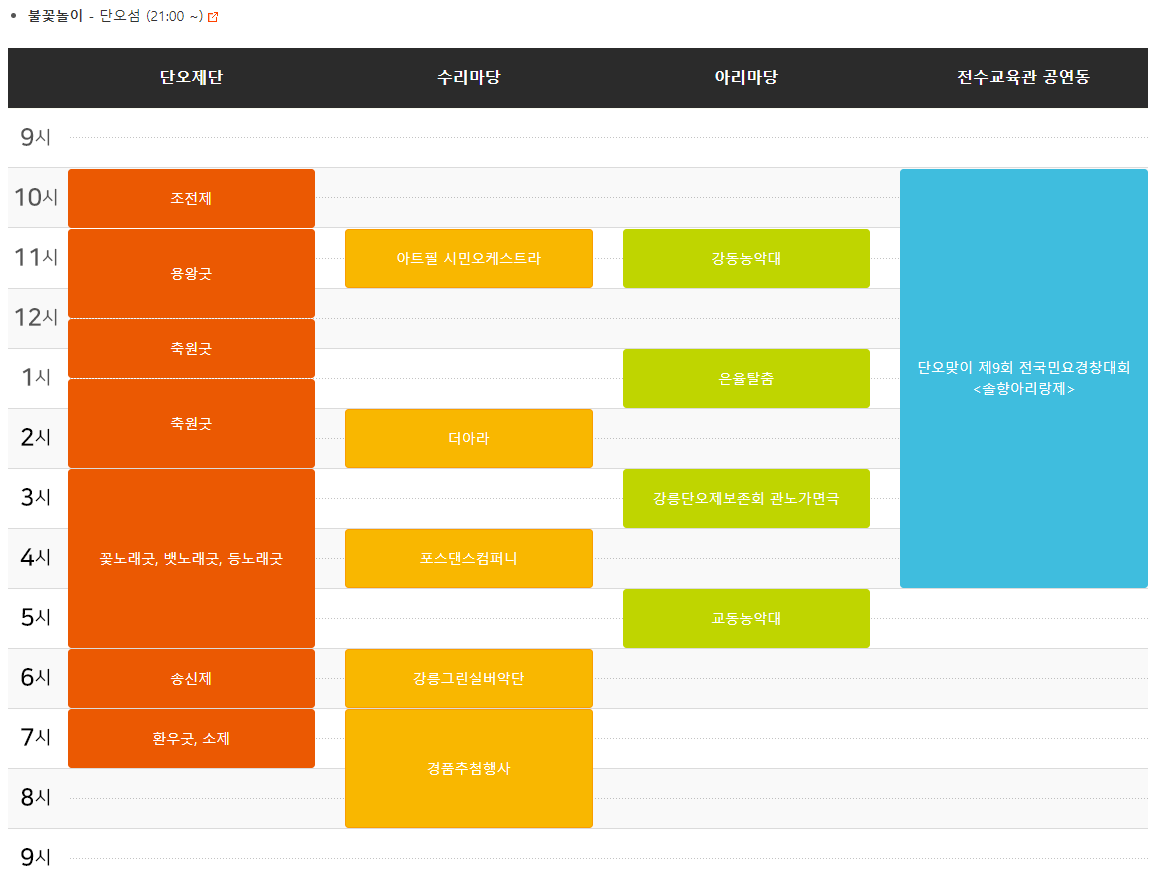This screenshot has width=1157, height=883.
Task: Click the 용왕굿 event block
Action: pos(191,274)
